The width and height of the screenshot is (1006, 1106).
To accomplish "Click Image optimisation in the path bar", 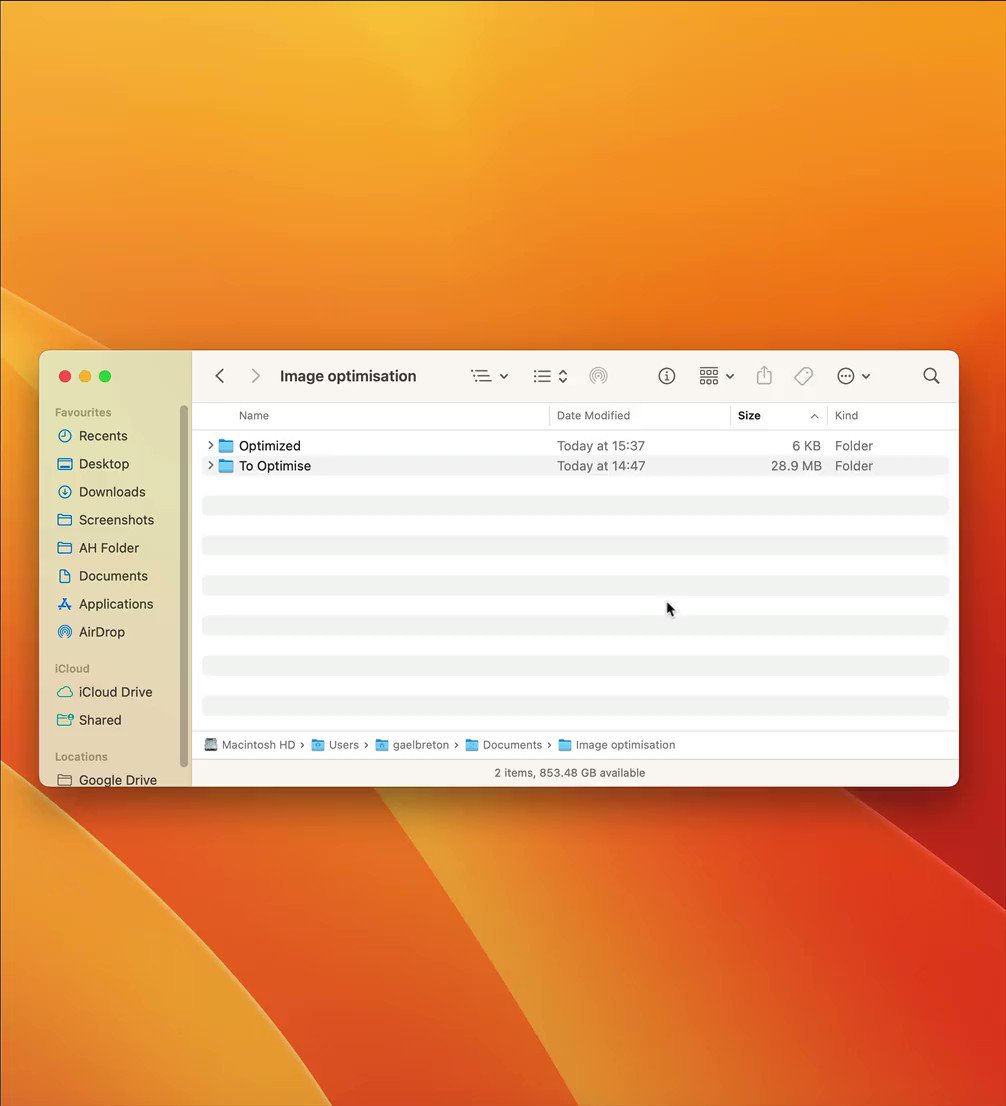I will pos(617,745).
